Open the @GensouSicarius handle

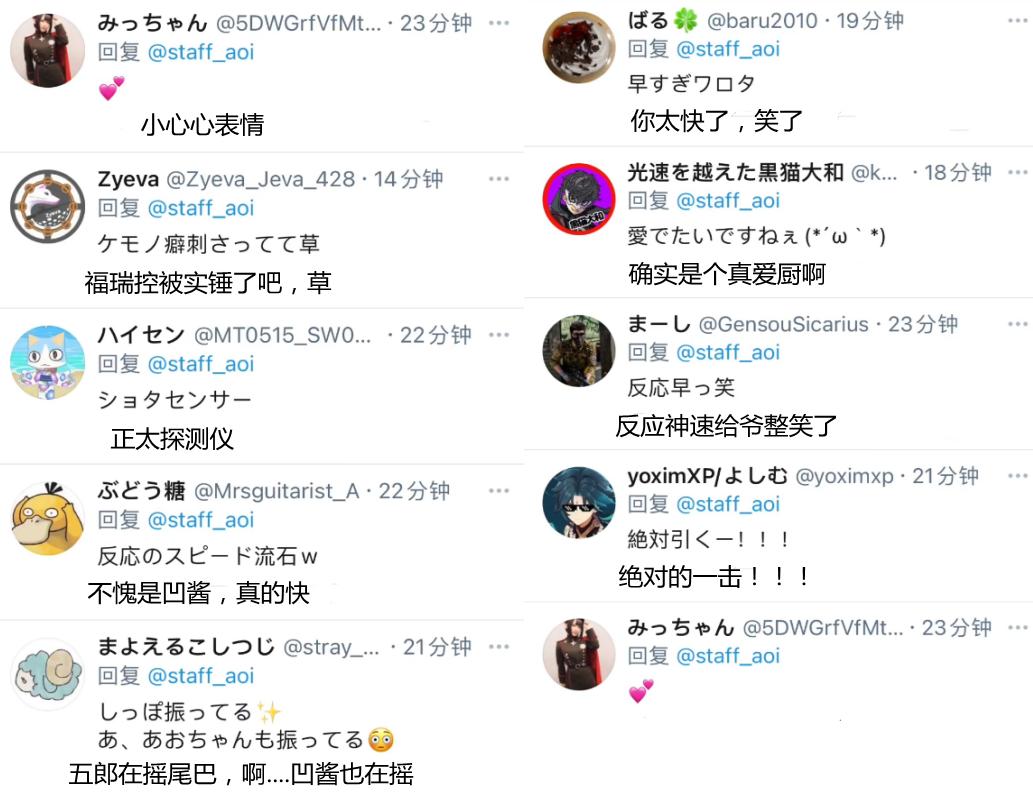point(783,324)
